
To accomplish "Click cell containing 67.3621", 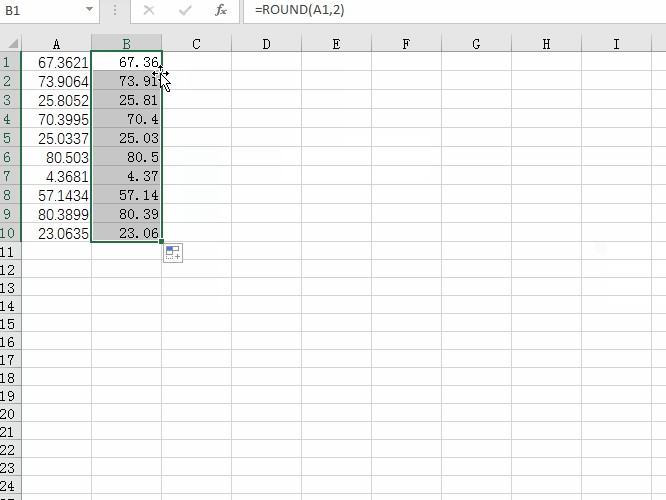I will (56, 62).
